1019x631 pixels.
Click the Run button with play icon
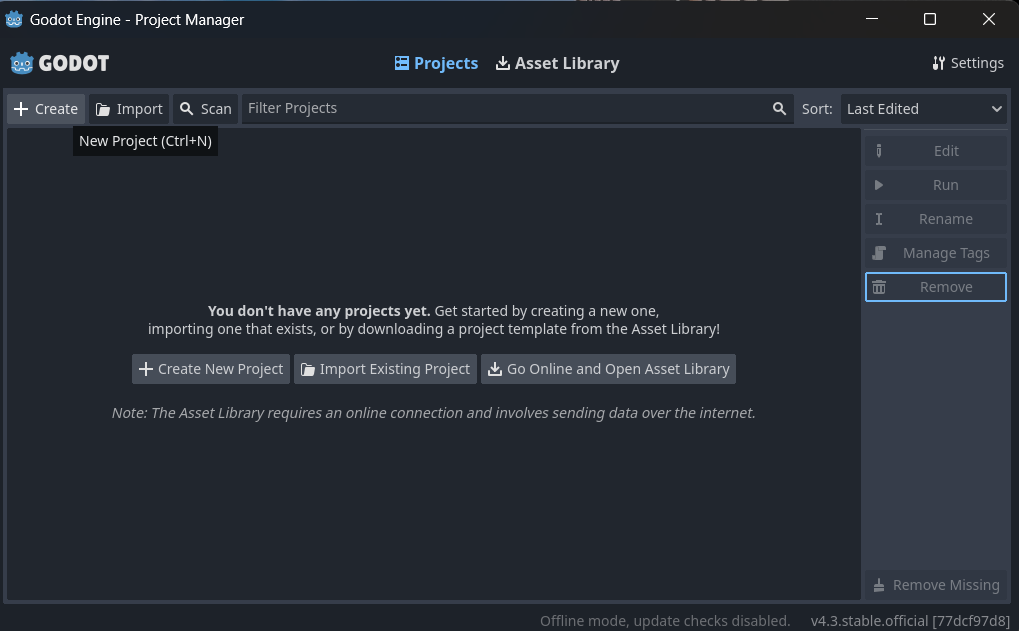(936, 185)
